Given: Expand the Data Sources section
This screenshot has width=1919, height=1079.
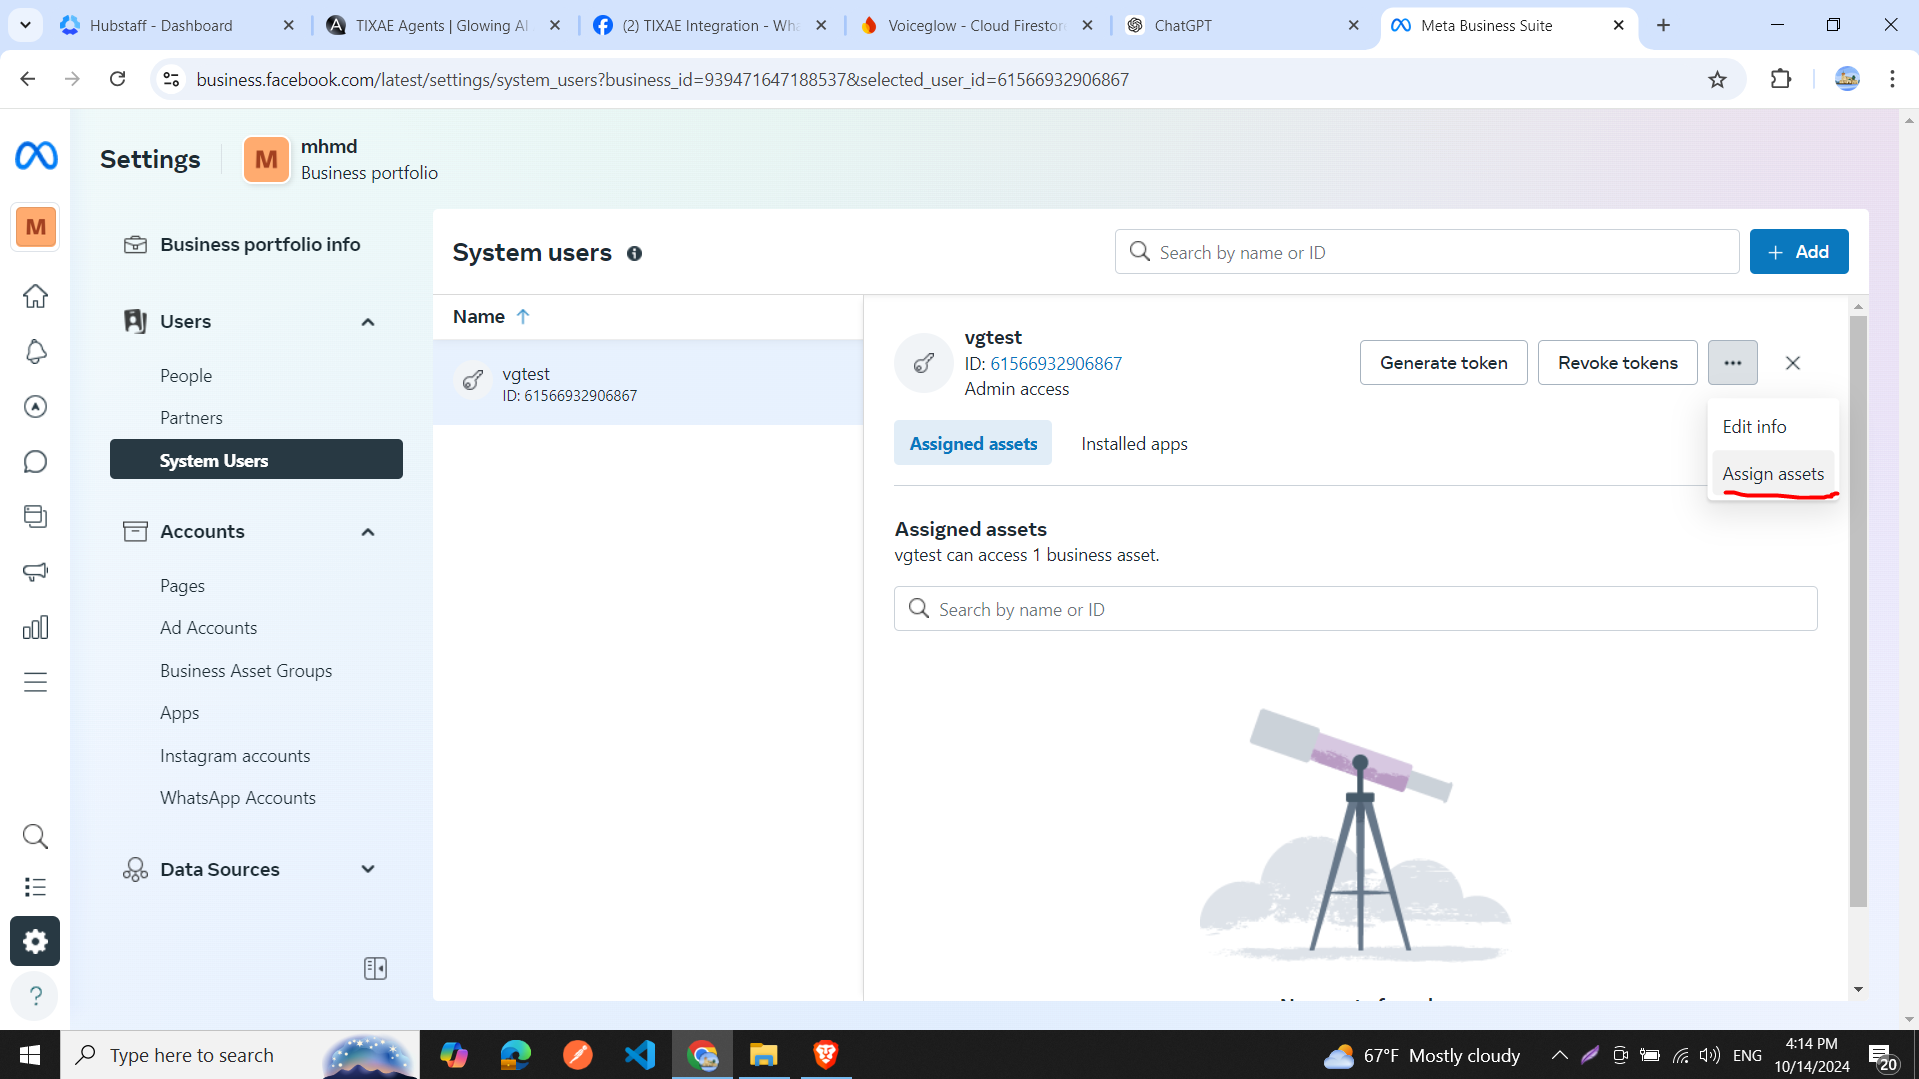Looking at the screenshot, I should pyautogui.click(x=368, y=869).
